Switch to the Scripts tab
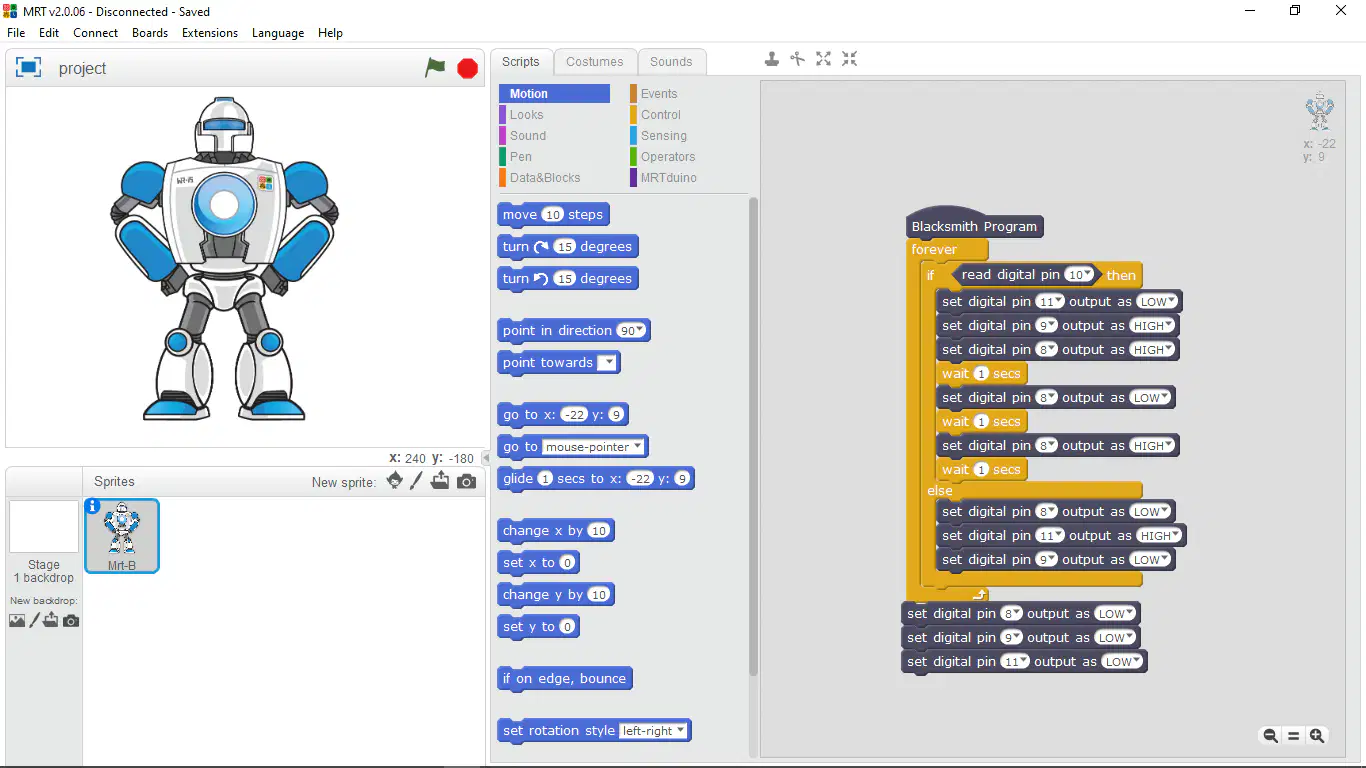 520,62
